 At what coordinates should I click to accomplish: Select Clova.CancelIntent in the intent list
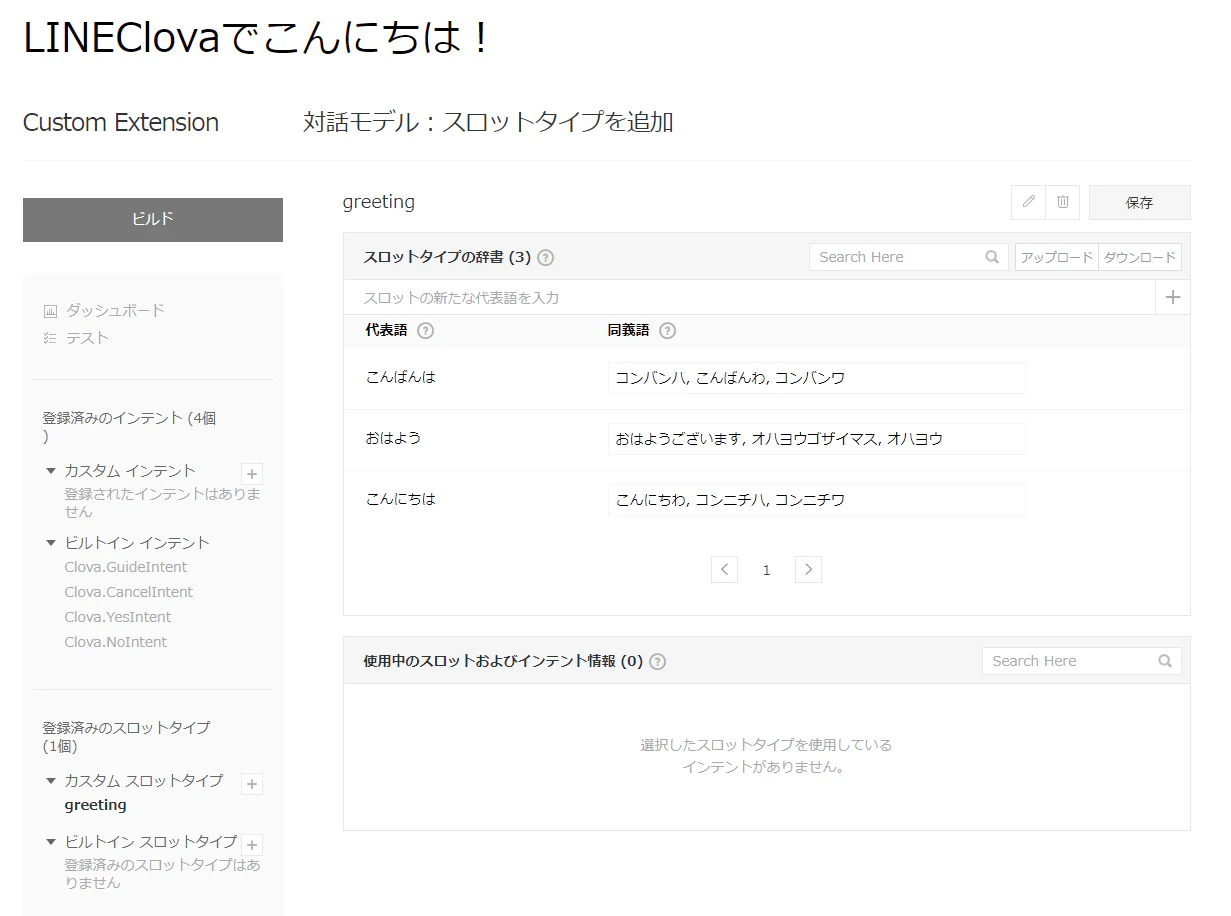click(x=129, y=592)
